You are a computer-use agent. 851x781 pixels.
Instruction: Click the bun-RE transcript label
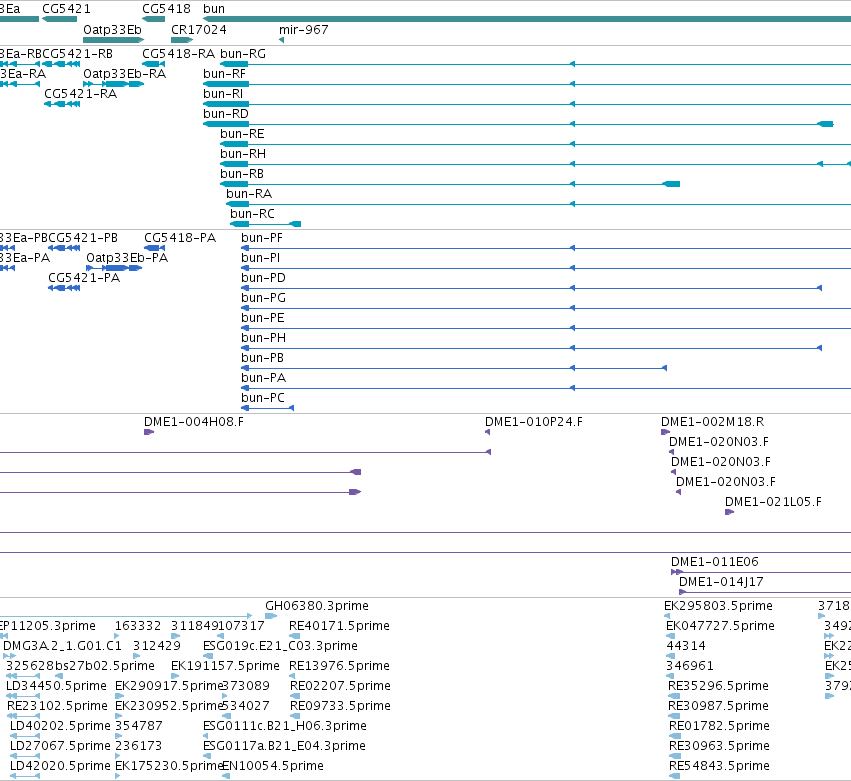[x=242, y=134]
